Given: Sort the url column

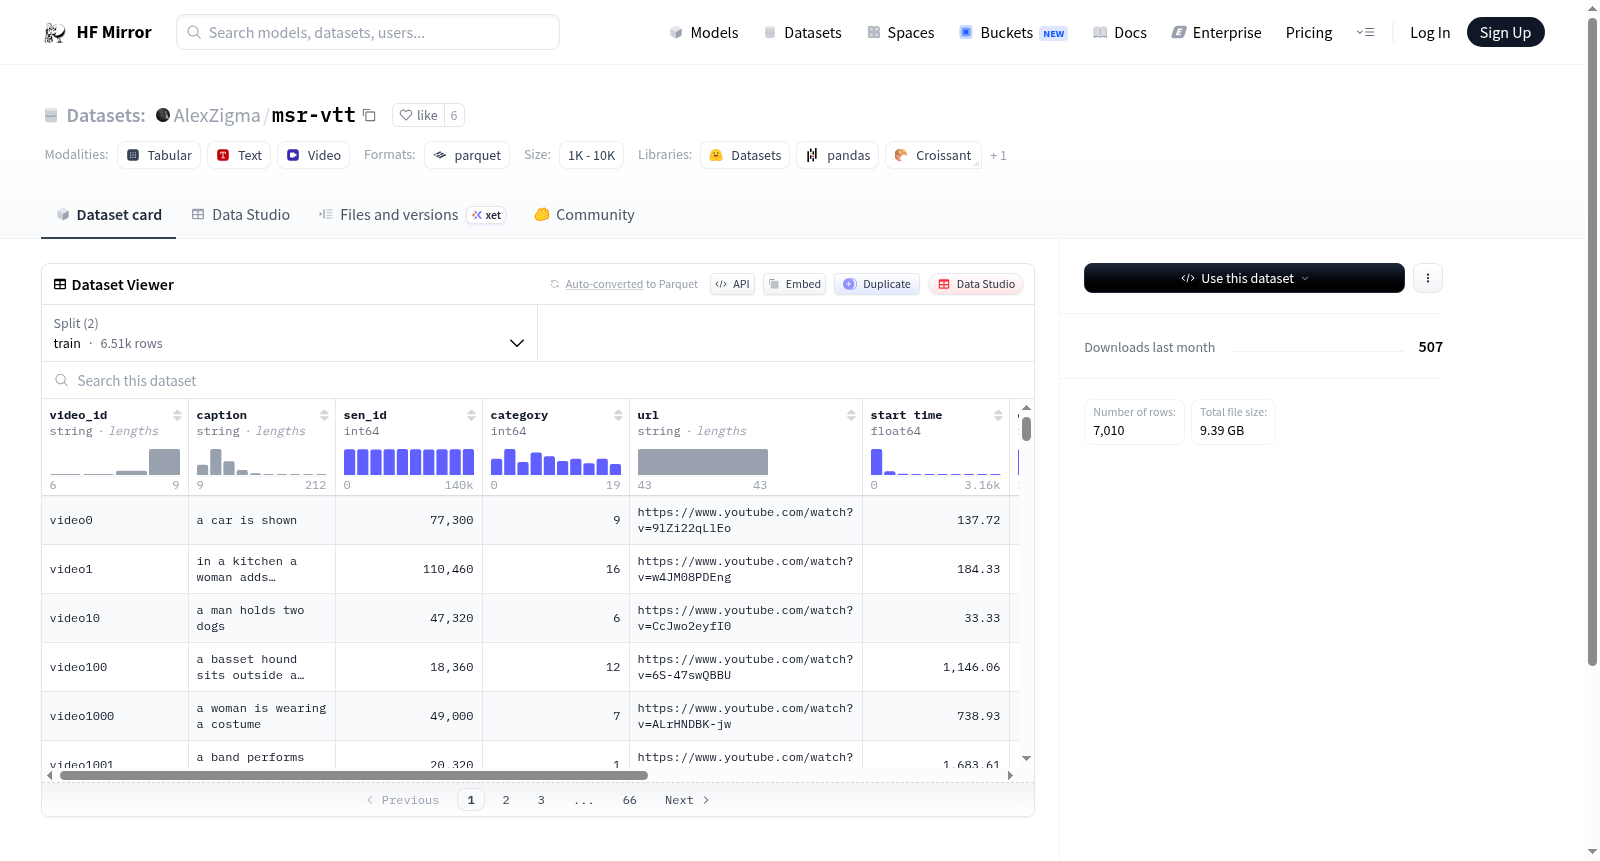Looking at the screenshot, I should [x=851, y=415].
